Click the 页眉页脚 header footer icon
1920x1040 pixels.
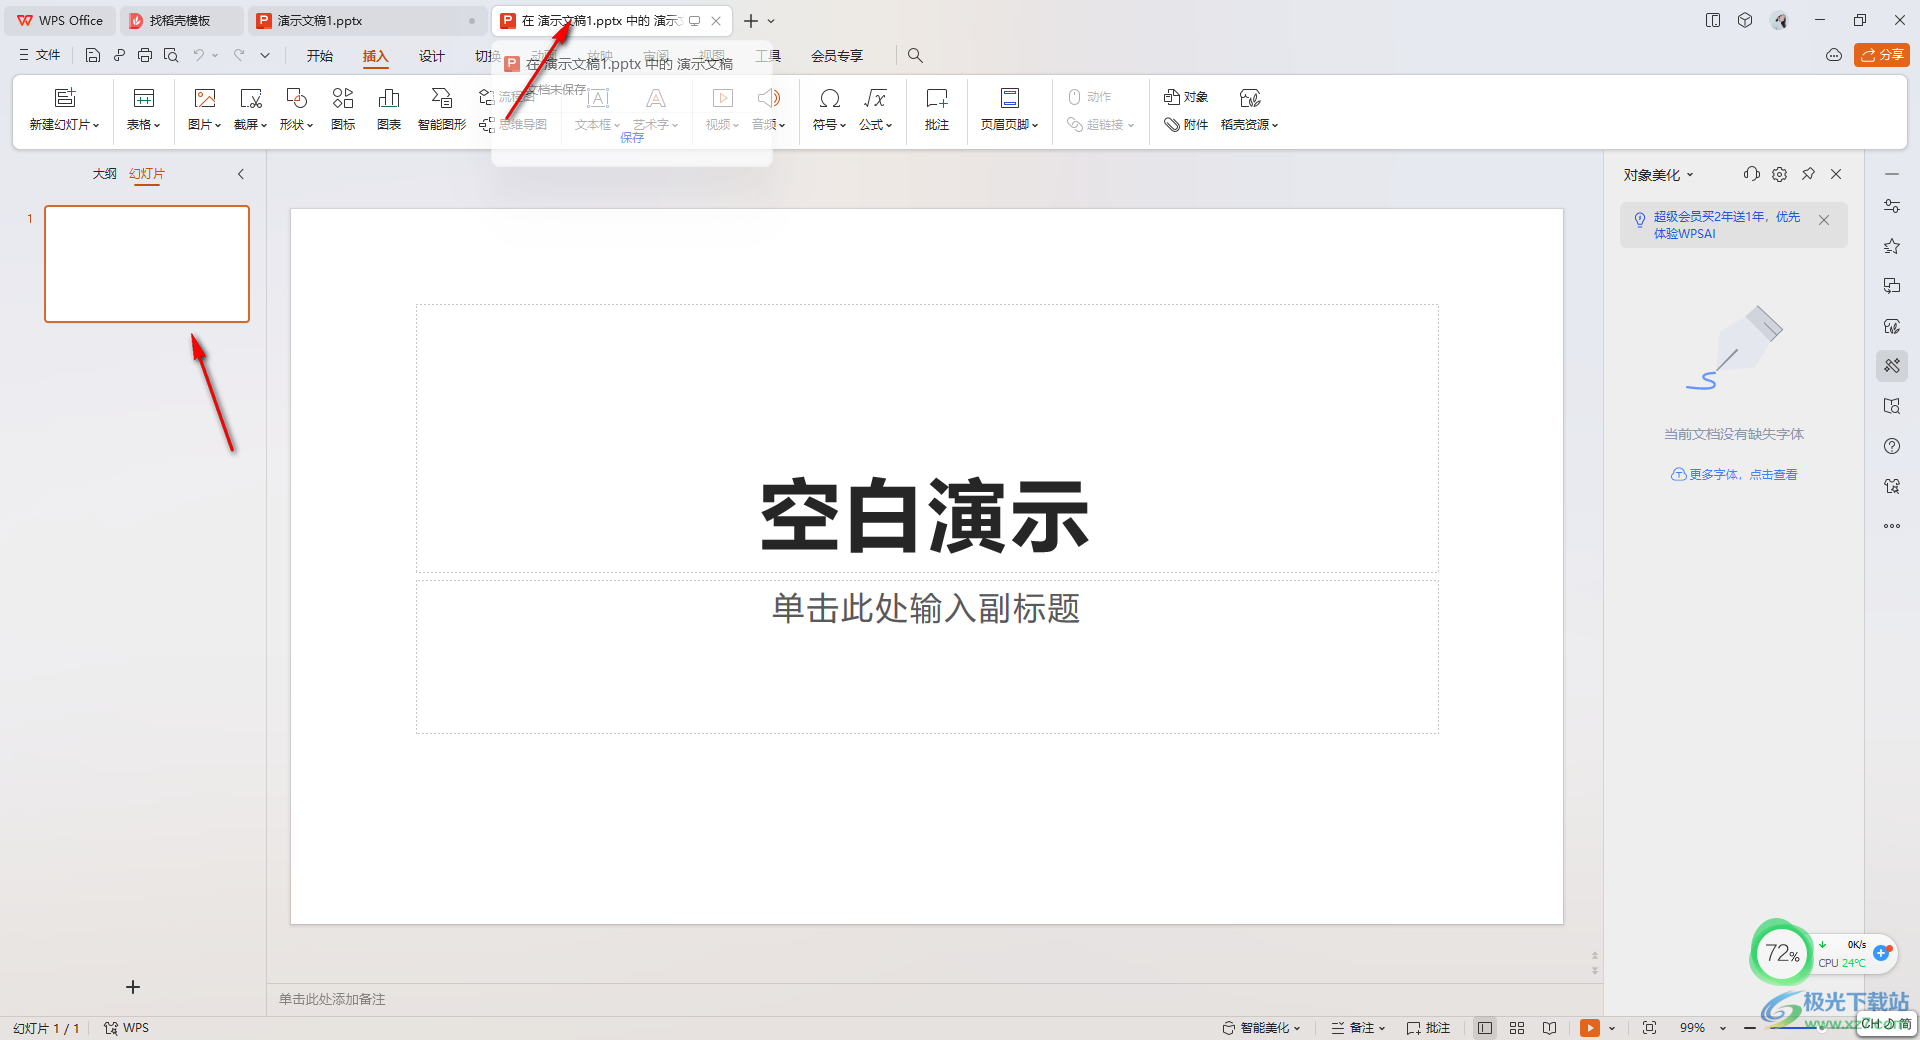1010,97
